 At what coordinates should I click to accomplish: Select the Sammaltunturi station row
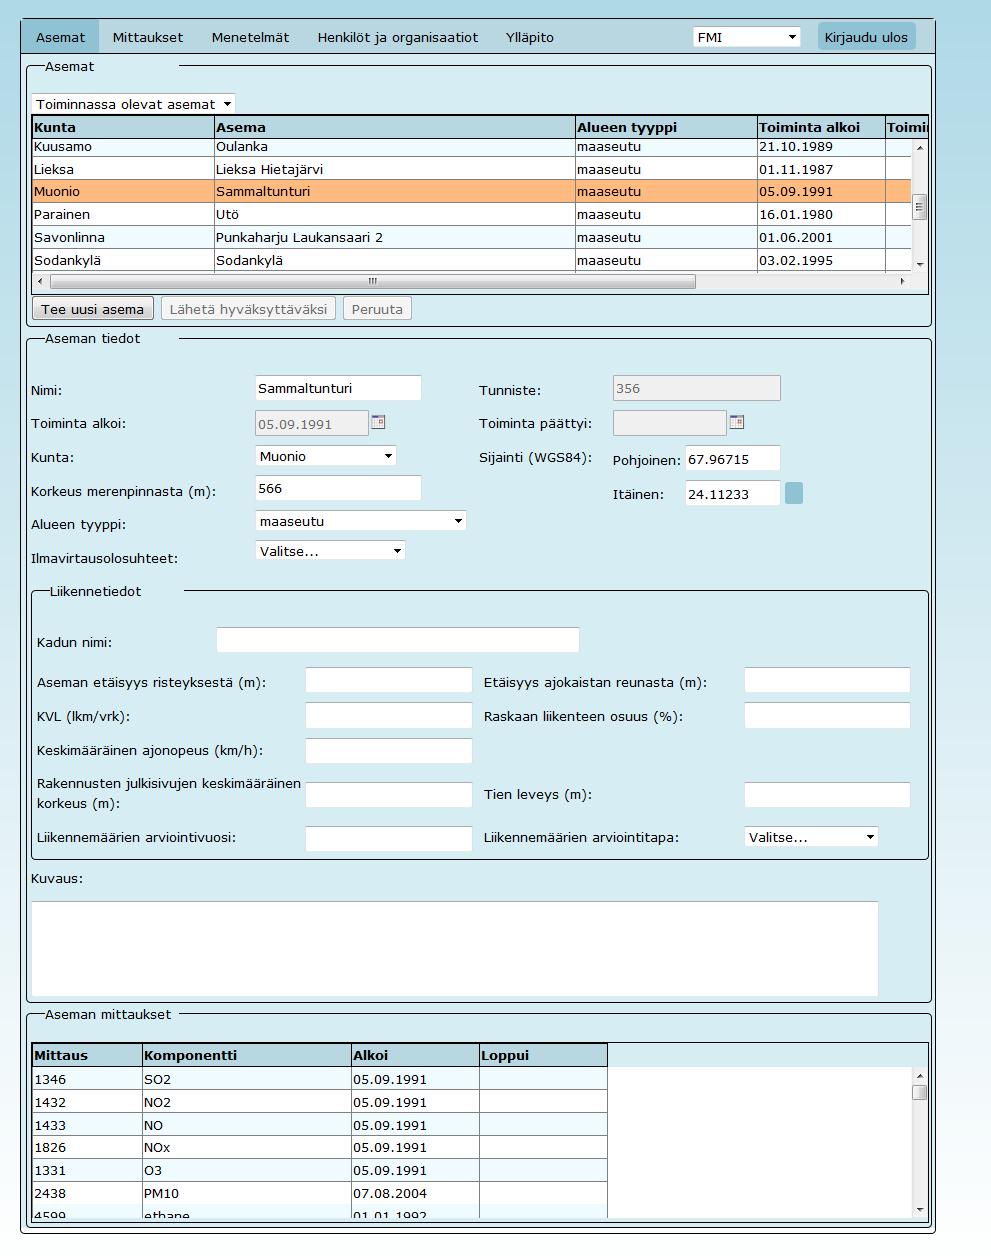click(472, 191)
